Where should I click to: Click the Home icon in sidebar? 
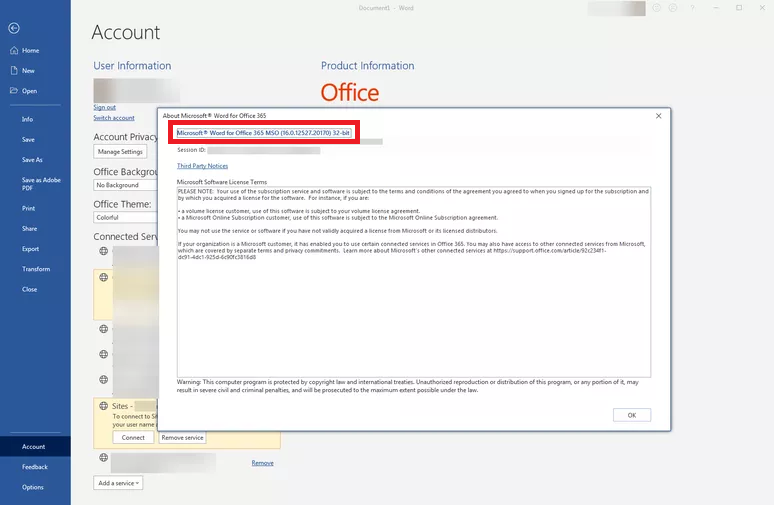click(14, 50)
